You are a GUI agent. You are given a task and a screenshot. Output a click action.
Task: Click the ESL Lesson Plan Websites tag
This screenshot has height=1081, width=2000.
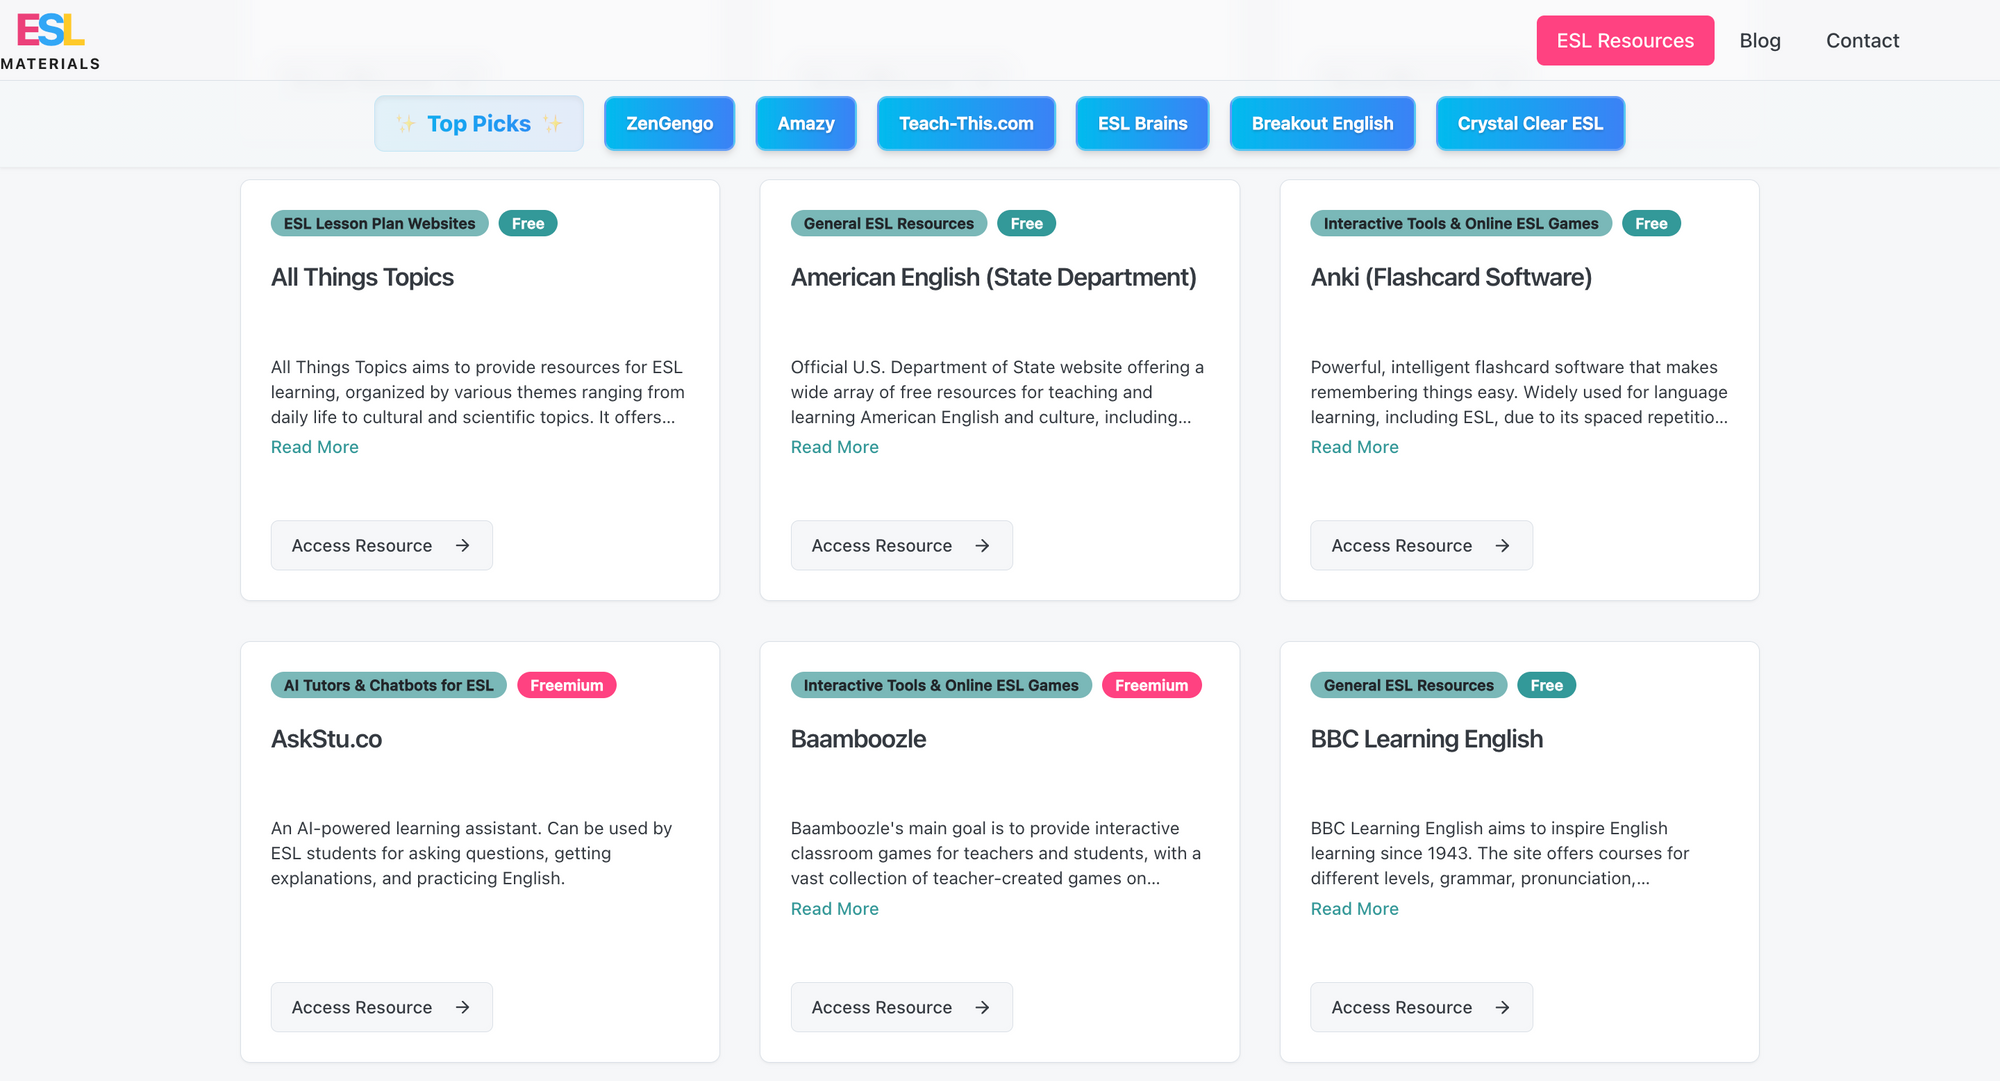tap(379, 224)
